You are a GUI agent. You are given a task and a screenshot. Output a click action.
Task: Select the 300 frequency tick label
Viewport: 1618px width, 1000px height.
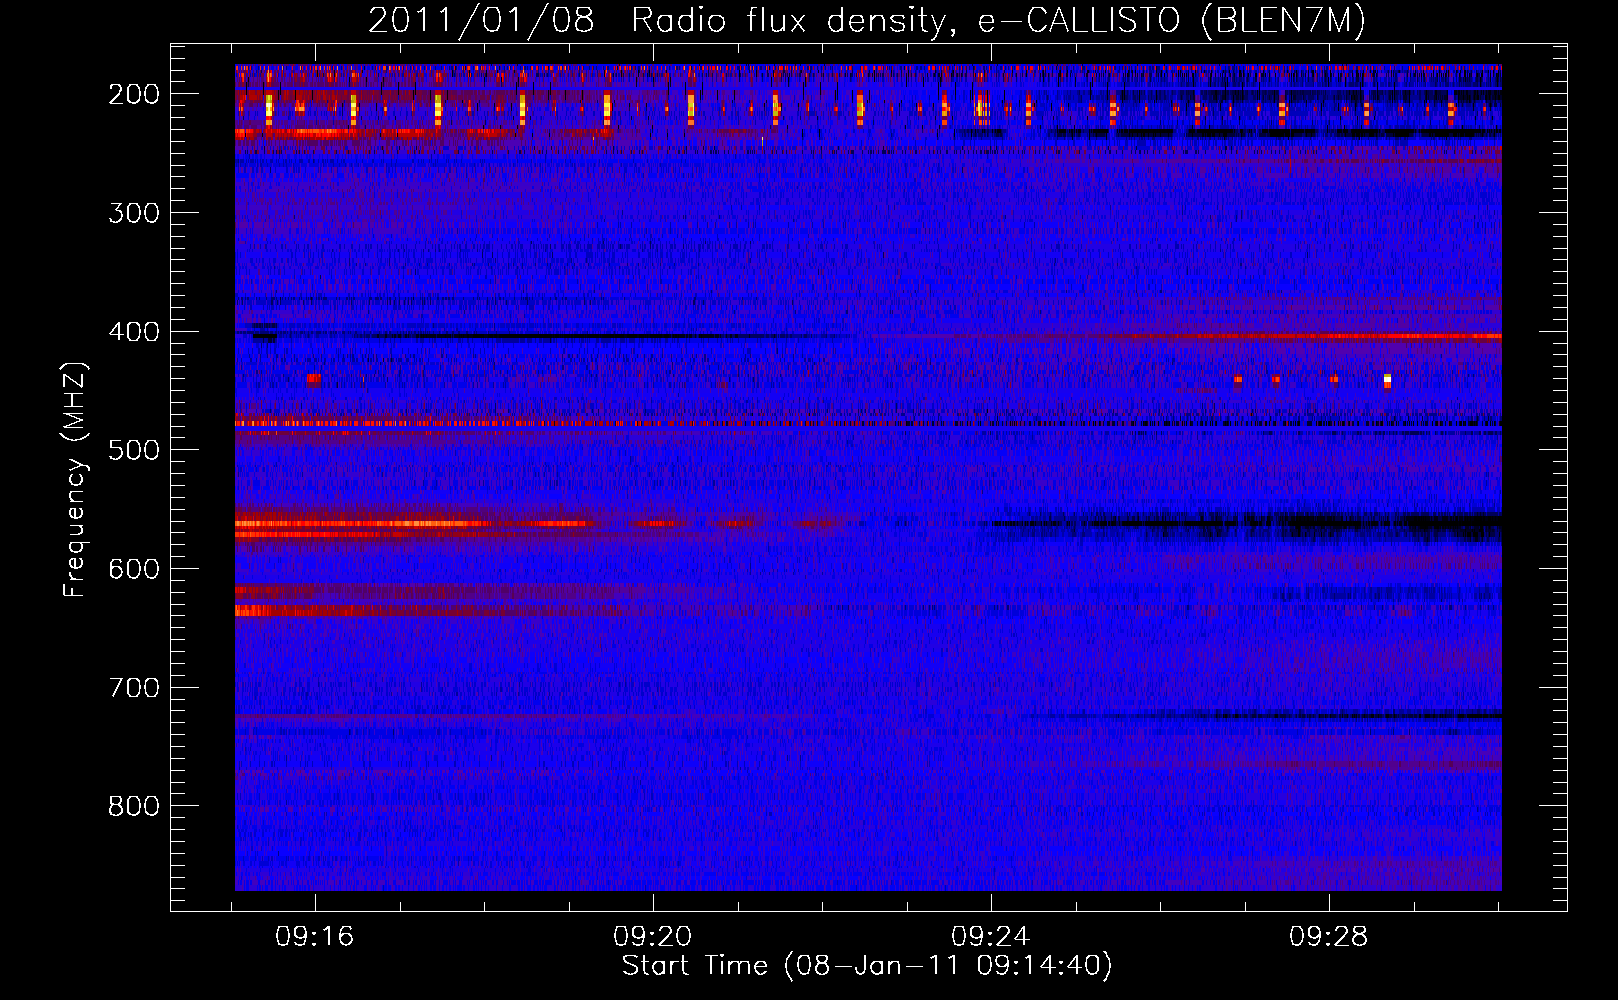pyautogui.click(x=134, y=213)
